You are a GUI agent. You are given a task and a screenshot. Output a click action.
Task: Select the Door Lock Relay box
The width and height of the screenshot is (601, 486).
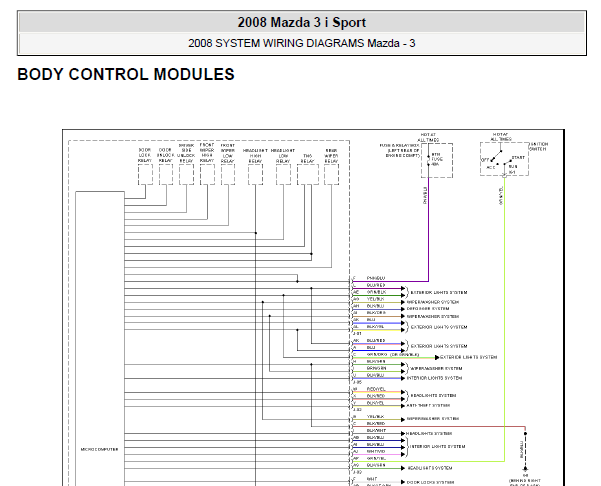point(145,174)
